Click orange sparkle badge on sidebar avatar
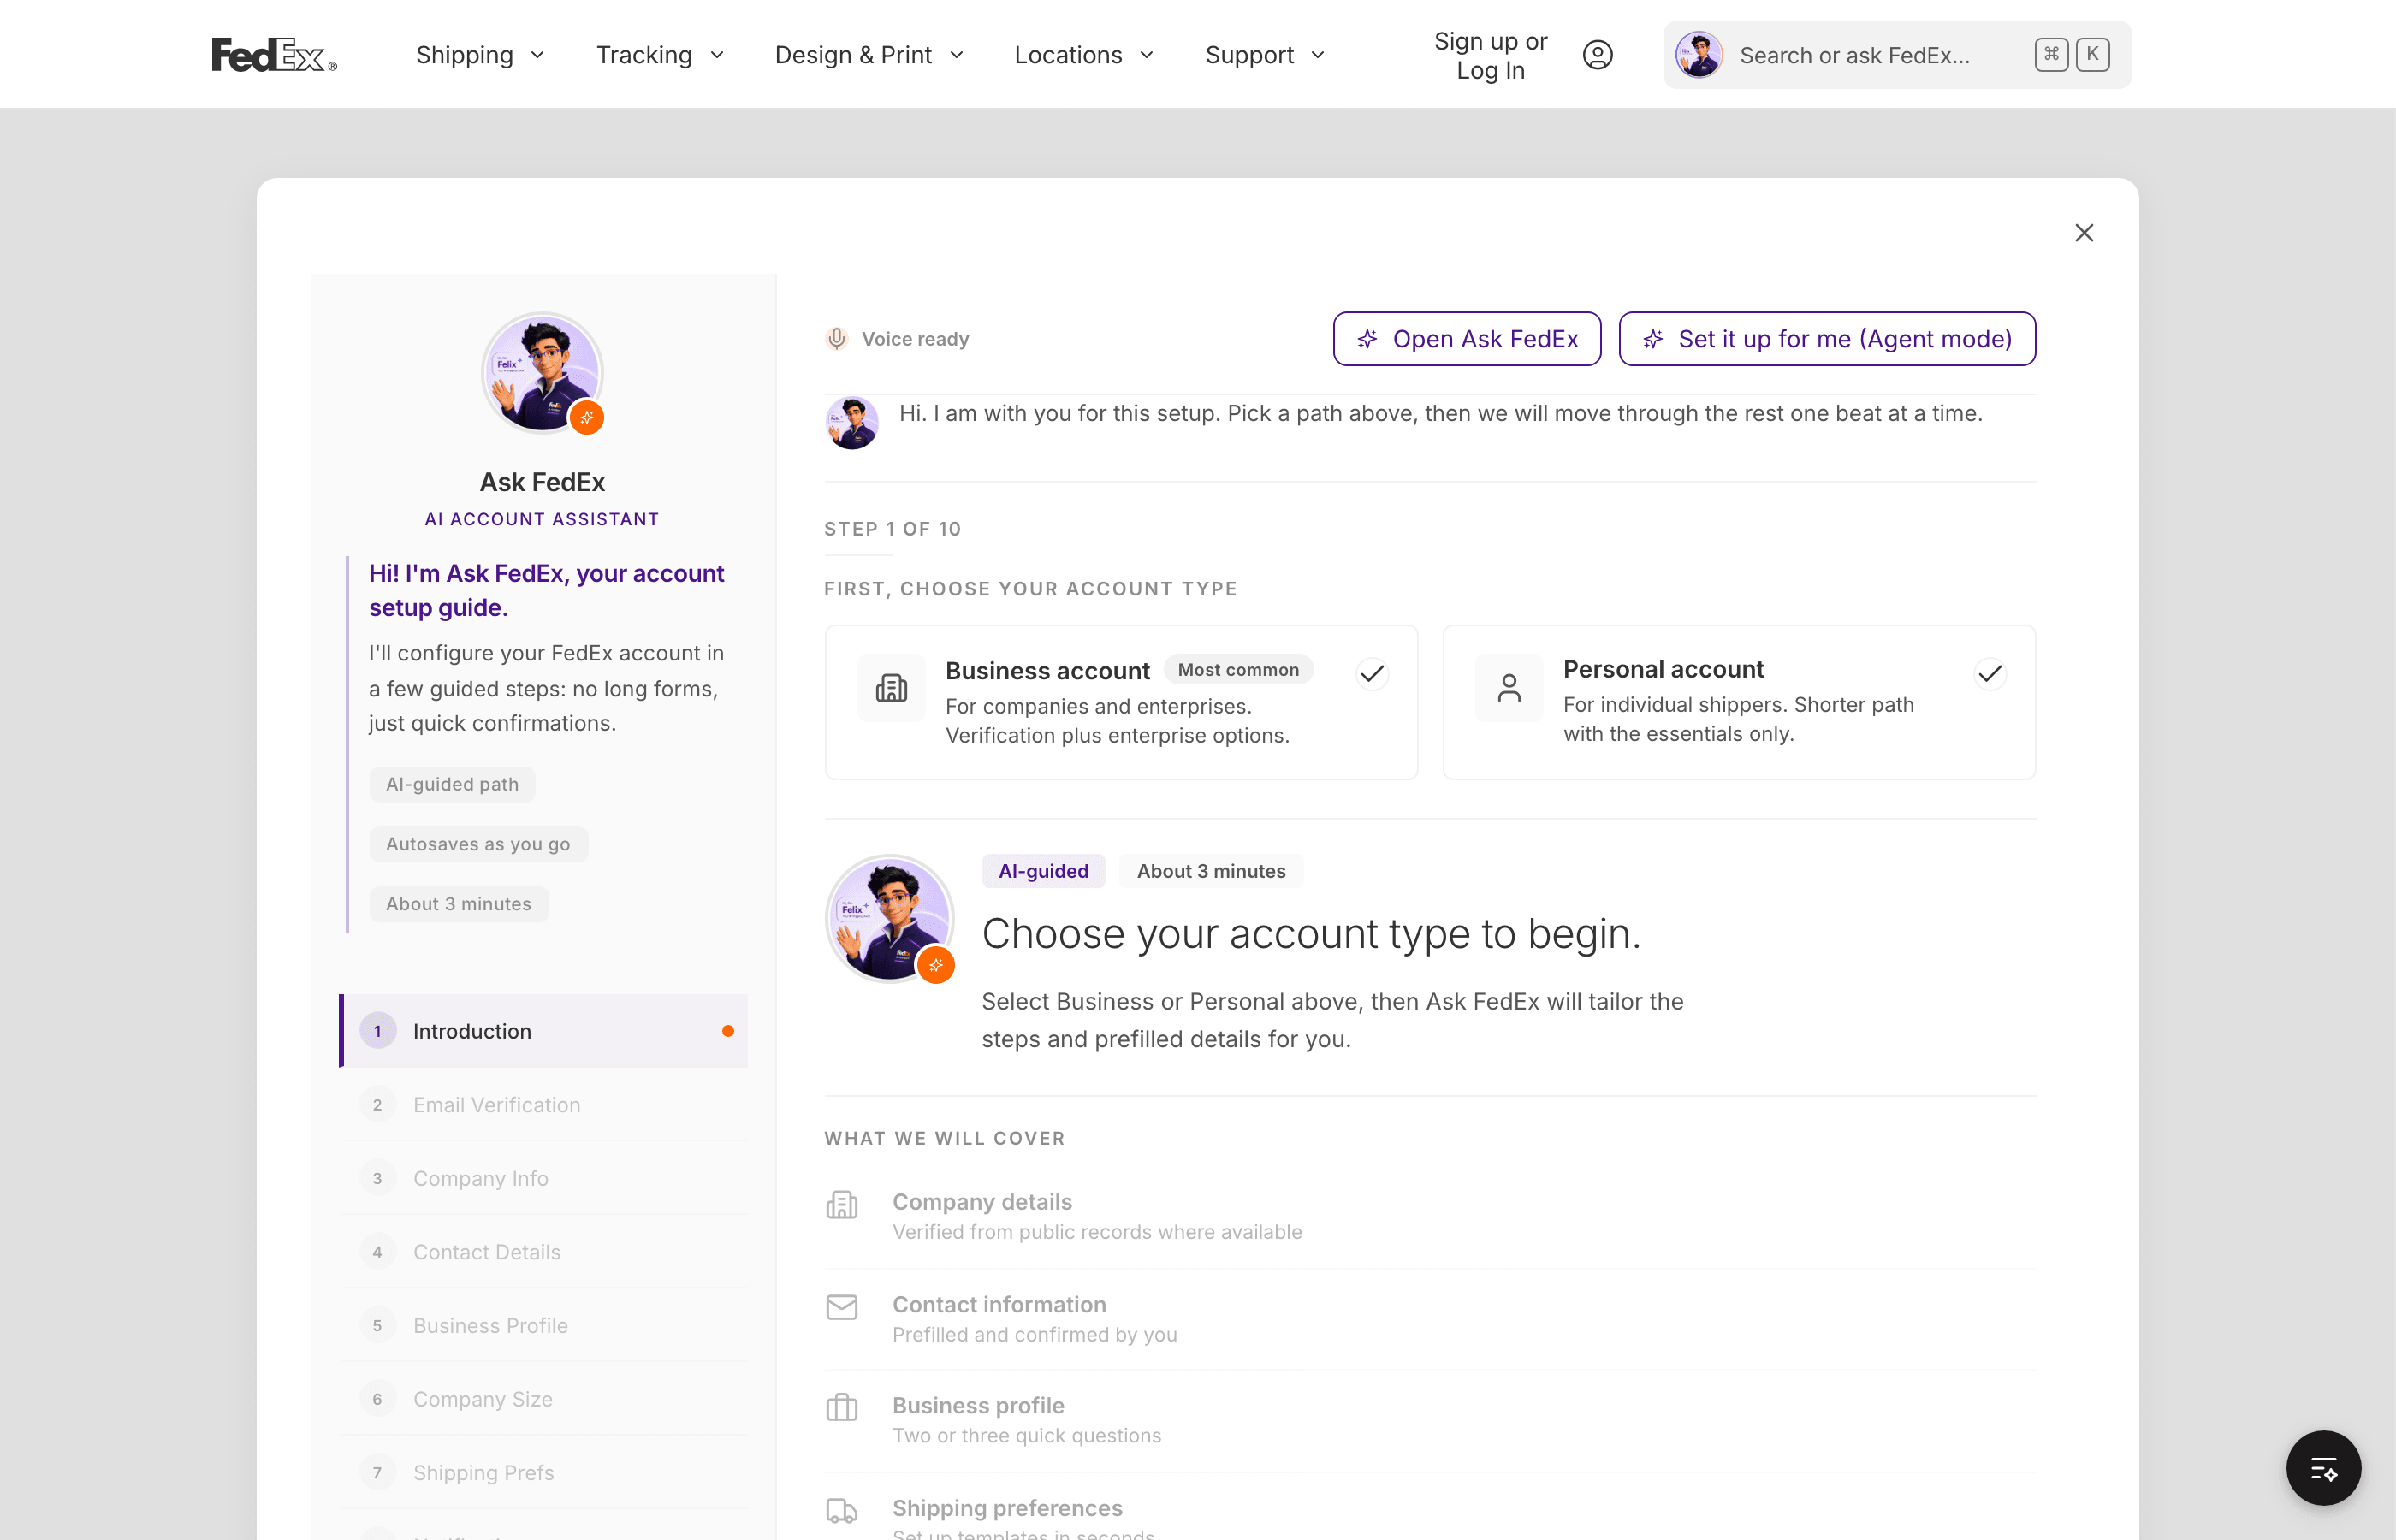The width and height of the screenshot is (2396, 1540). 587,418
